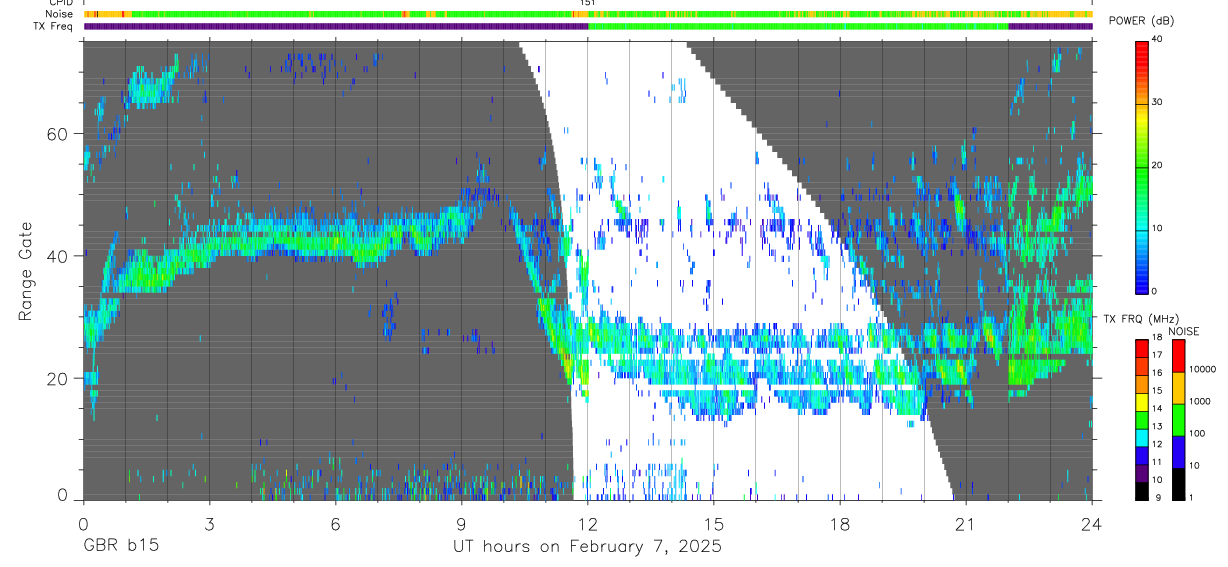1228x567 pixels.
Task: Click the "Noise" row label at top
Action: click(60, 14)
